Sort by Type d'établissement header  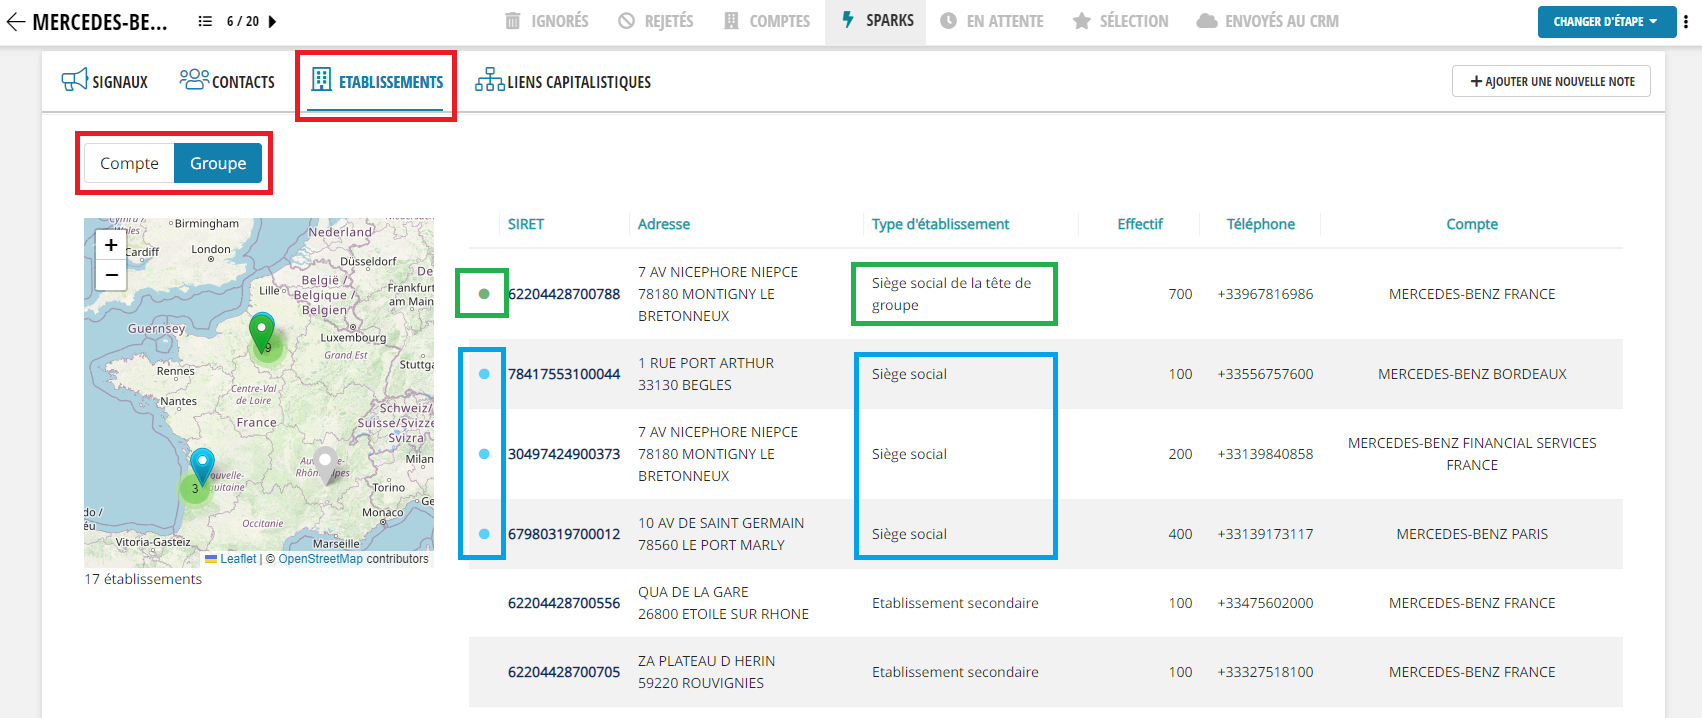pyautogui.click(x=940, y=224)
